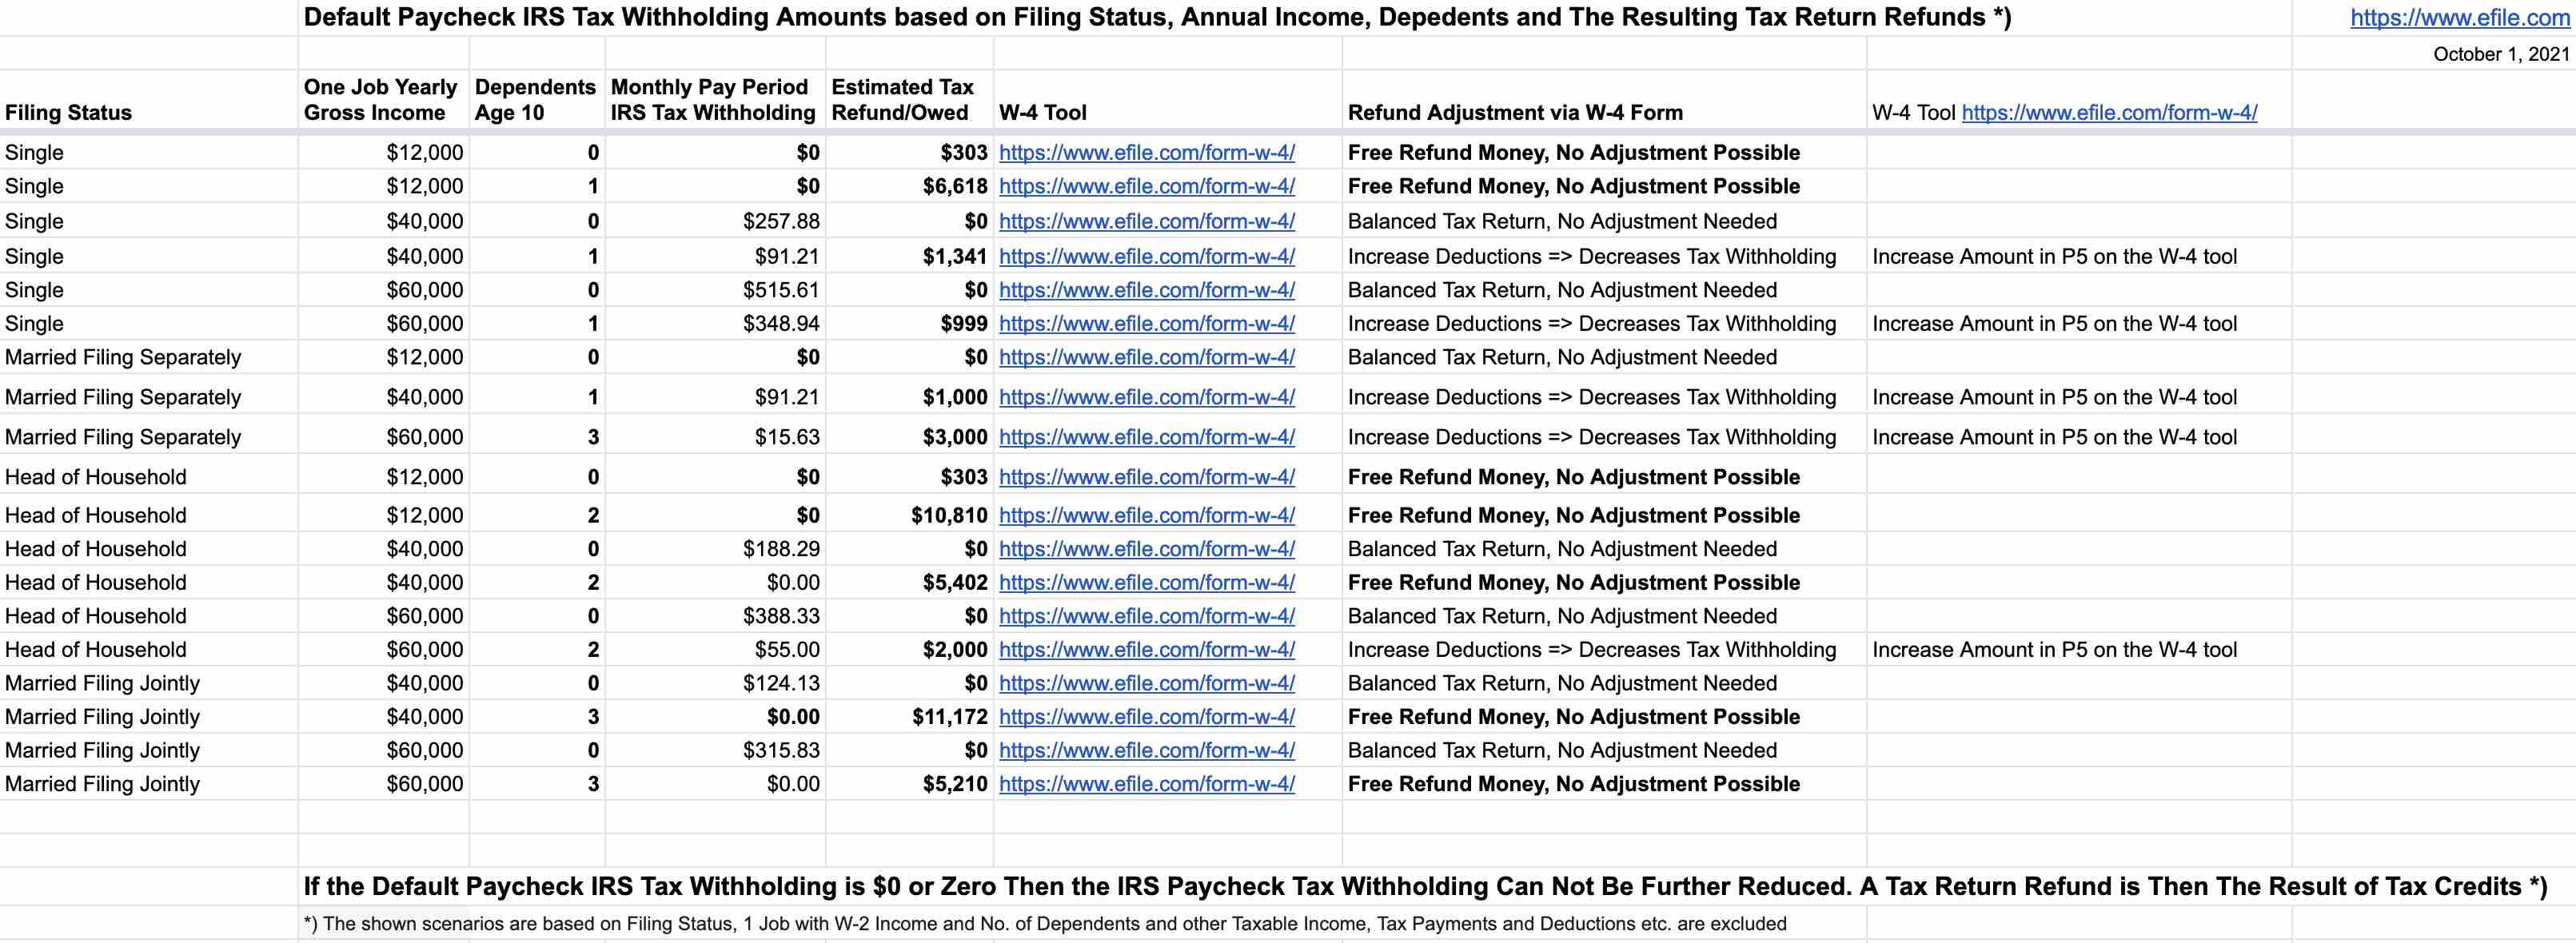2576x943 pixels.
Task: Open W-4 link in Single $12,000 zero dependents row
Action: 1147,152
